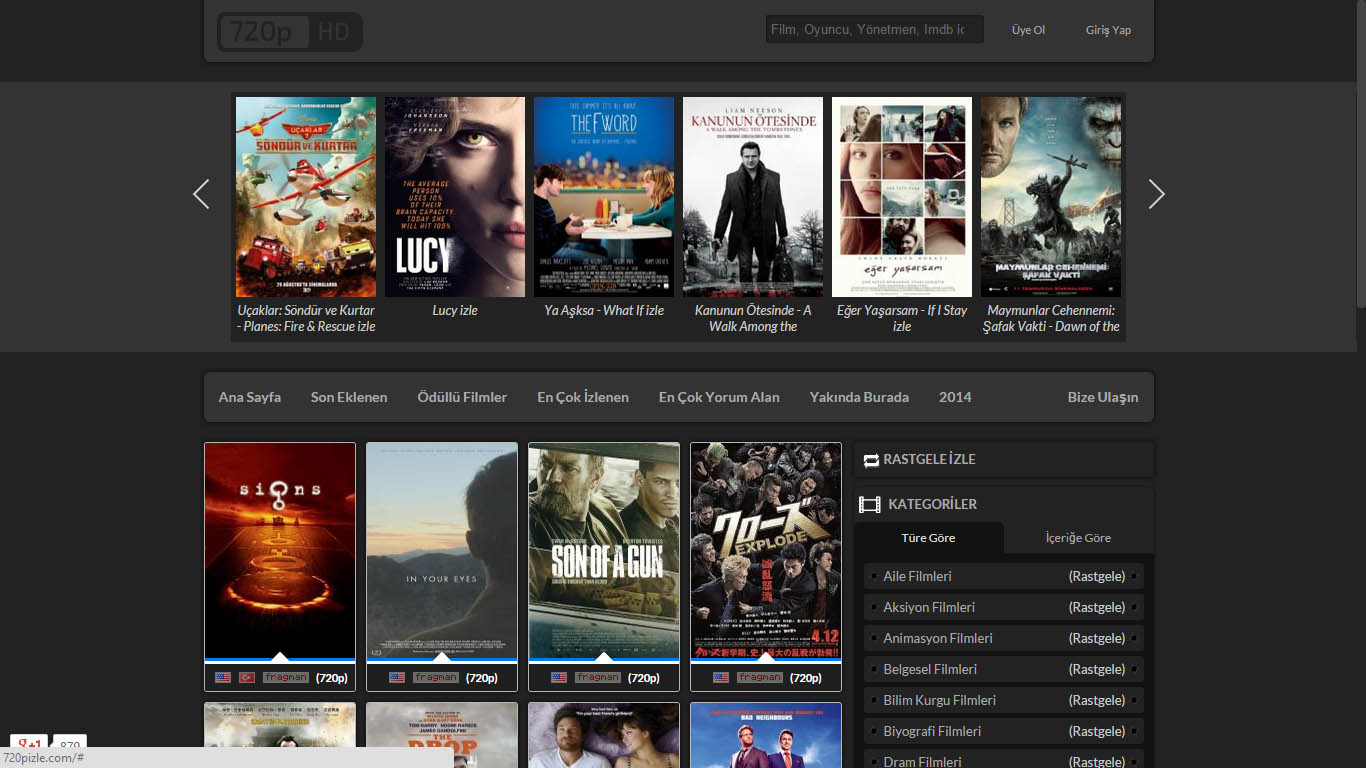The width and height of the screenshot is (1366, 768).
Task: Click the Google +1 button
Action: (29, 744)
